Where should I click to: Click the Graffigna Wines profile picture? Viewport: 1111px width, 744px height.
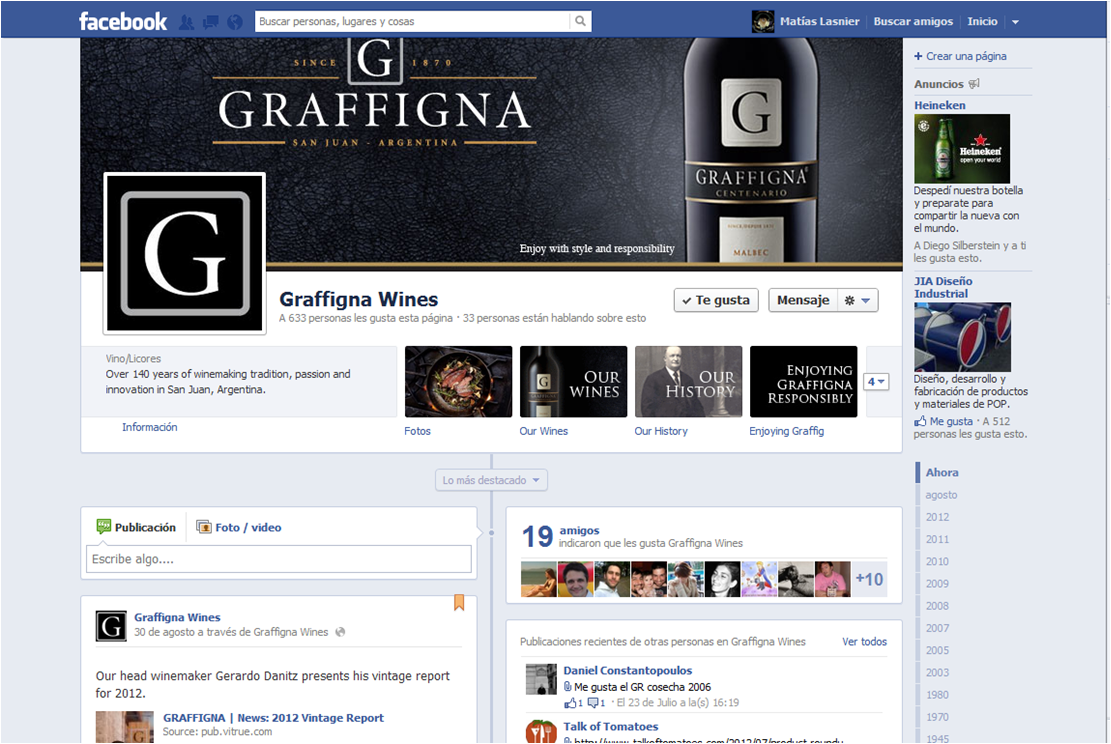(185, 253)
